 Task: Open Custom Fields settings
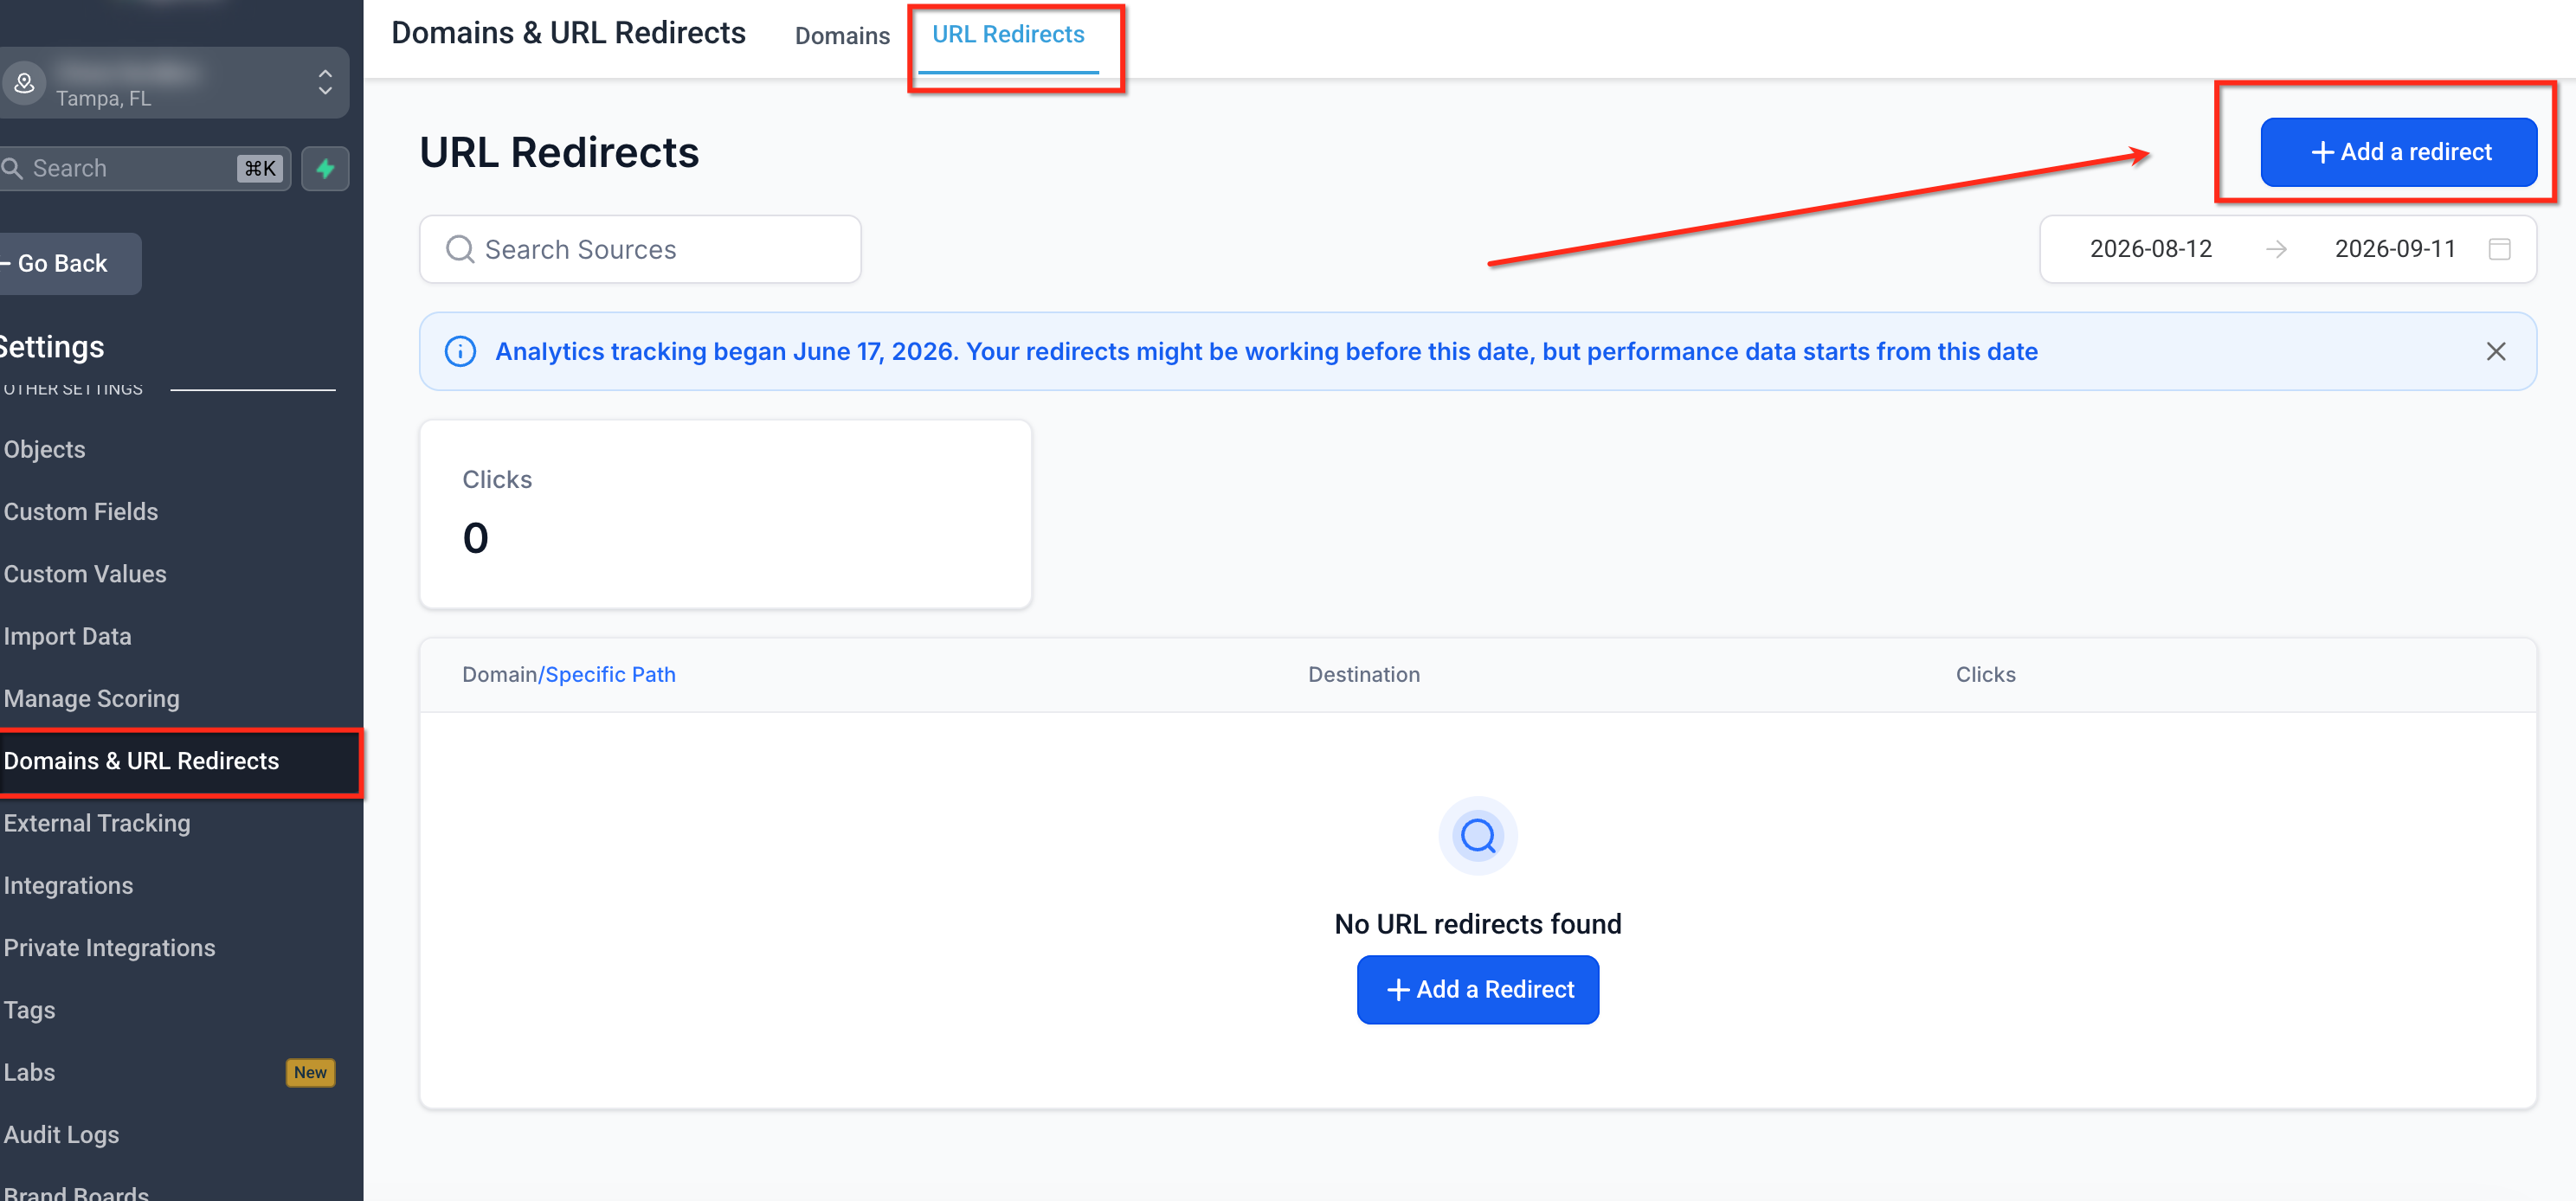(x=81, y=511)
